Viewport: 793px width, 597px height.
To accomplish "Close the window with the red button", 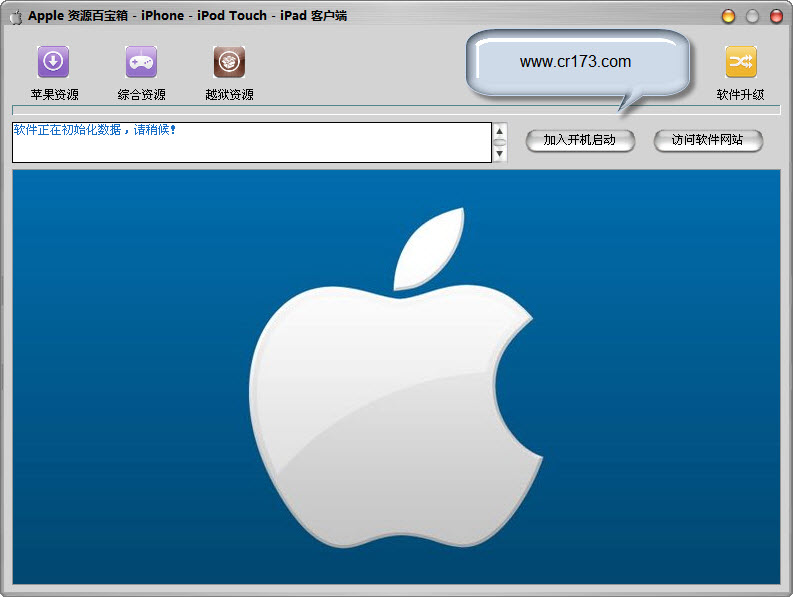I will (x=776, y=16).
